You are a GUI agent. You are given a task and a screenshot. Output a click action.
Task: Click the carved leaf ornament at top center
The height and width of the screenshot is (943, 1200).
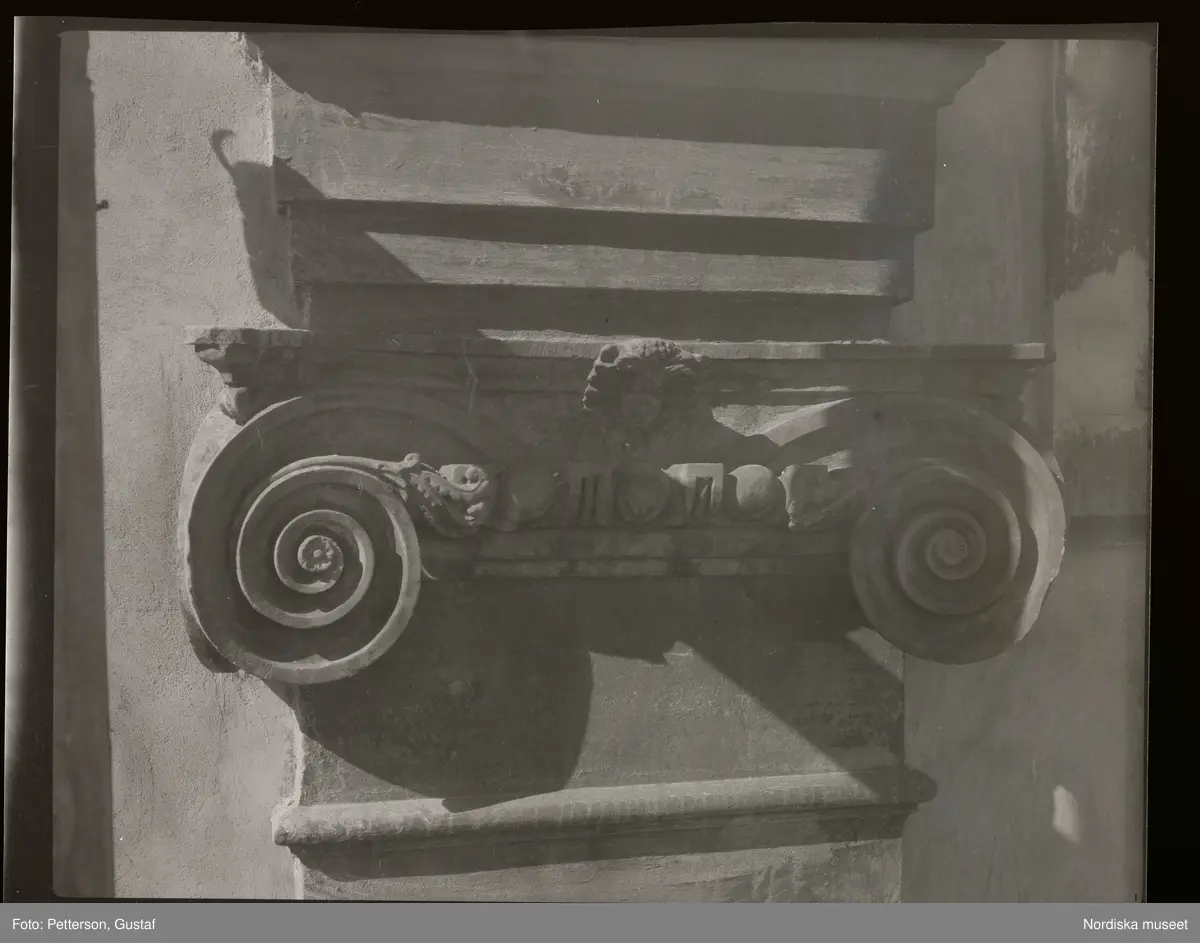click(637, 375)
